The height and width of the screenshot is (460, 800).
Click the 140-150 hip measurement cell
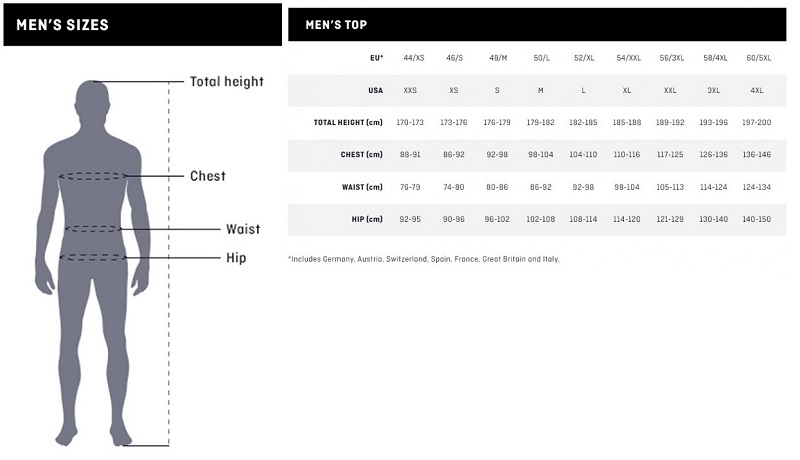point(757,219)
